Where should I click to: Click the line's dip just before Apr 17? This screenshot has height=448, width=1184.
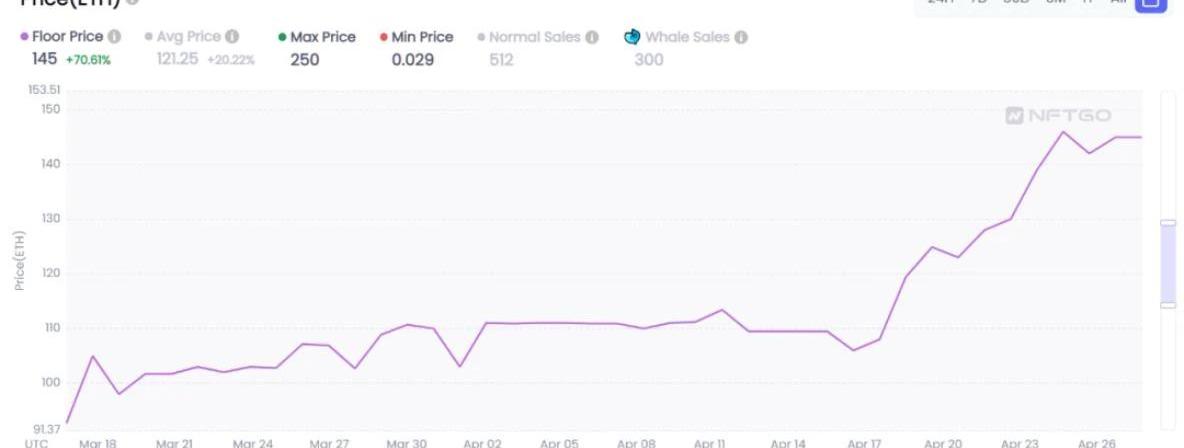tap(853, 350)
